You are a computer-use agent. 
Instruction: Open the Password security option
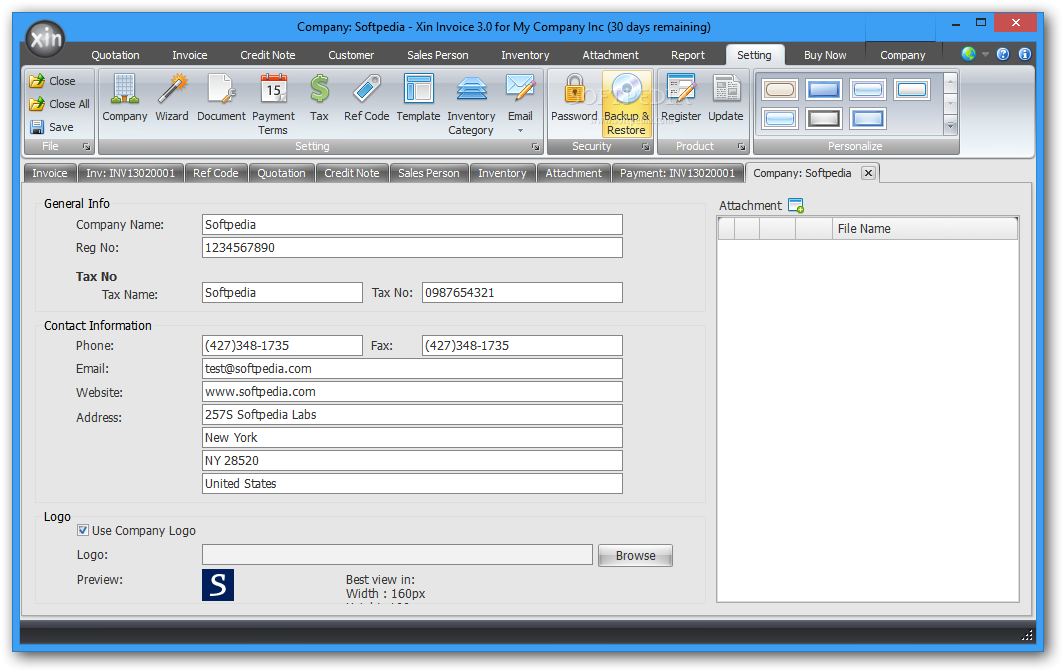[574, 98]
